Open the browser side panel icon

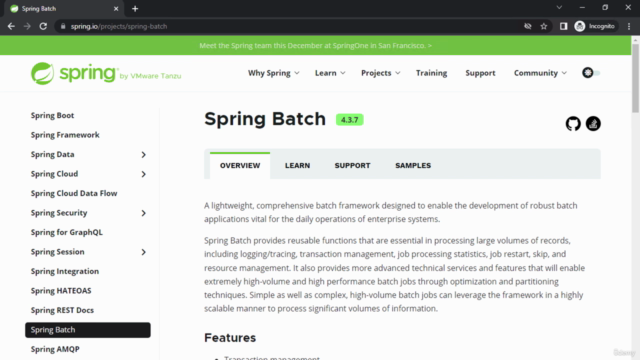point(563,26)
